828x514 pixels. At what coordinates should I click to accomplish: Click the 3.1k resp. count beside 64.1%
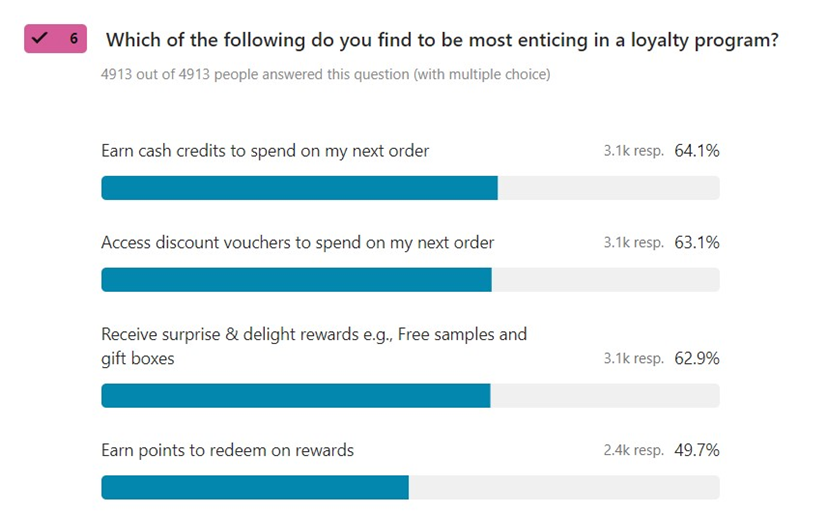coord(634,151)
